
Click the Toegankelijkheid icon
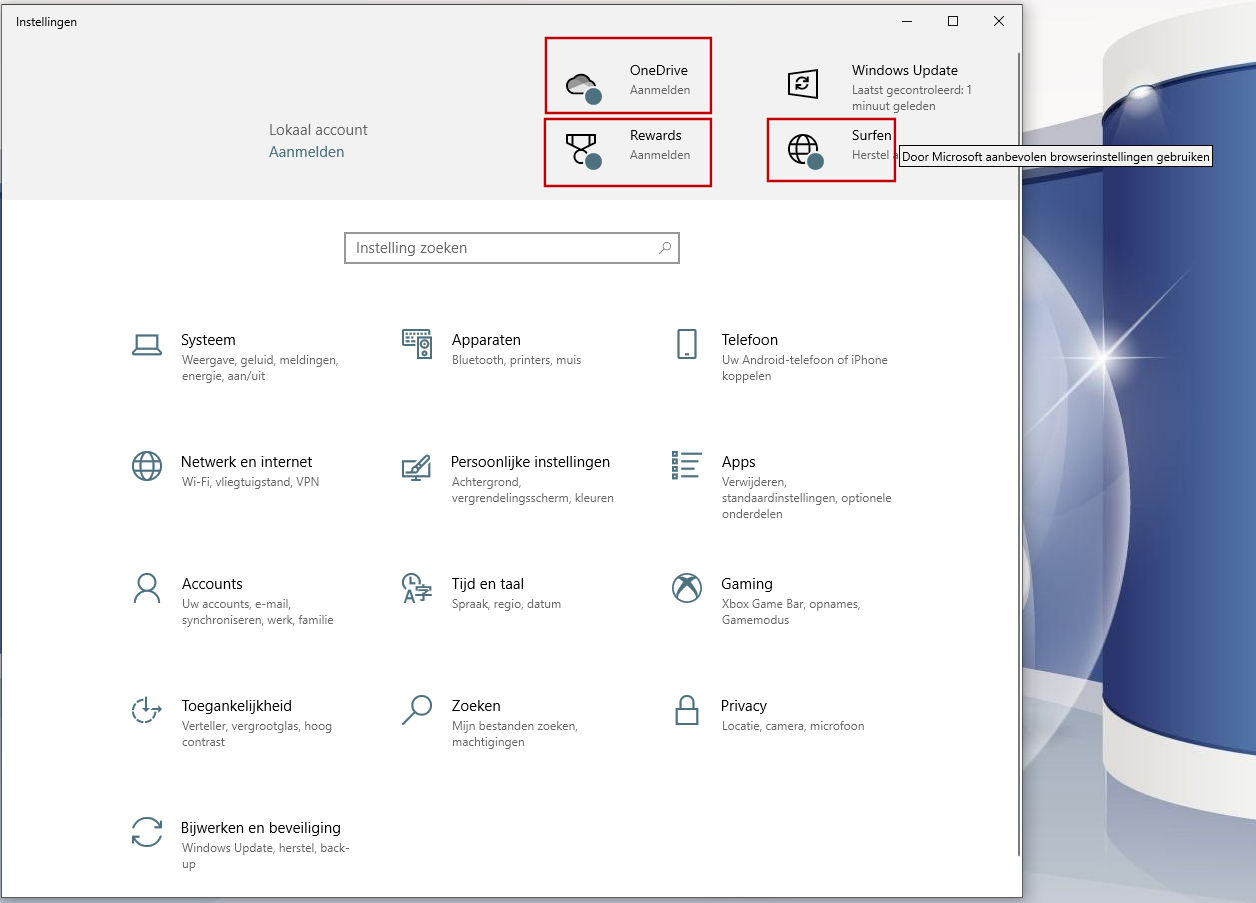point(147,710)
